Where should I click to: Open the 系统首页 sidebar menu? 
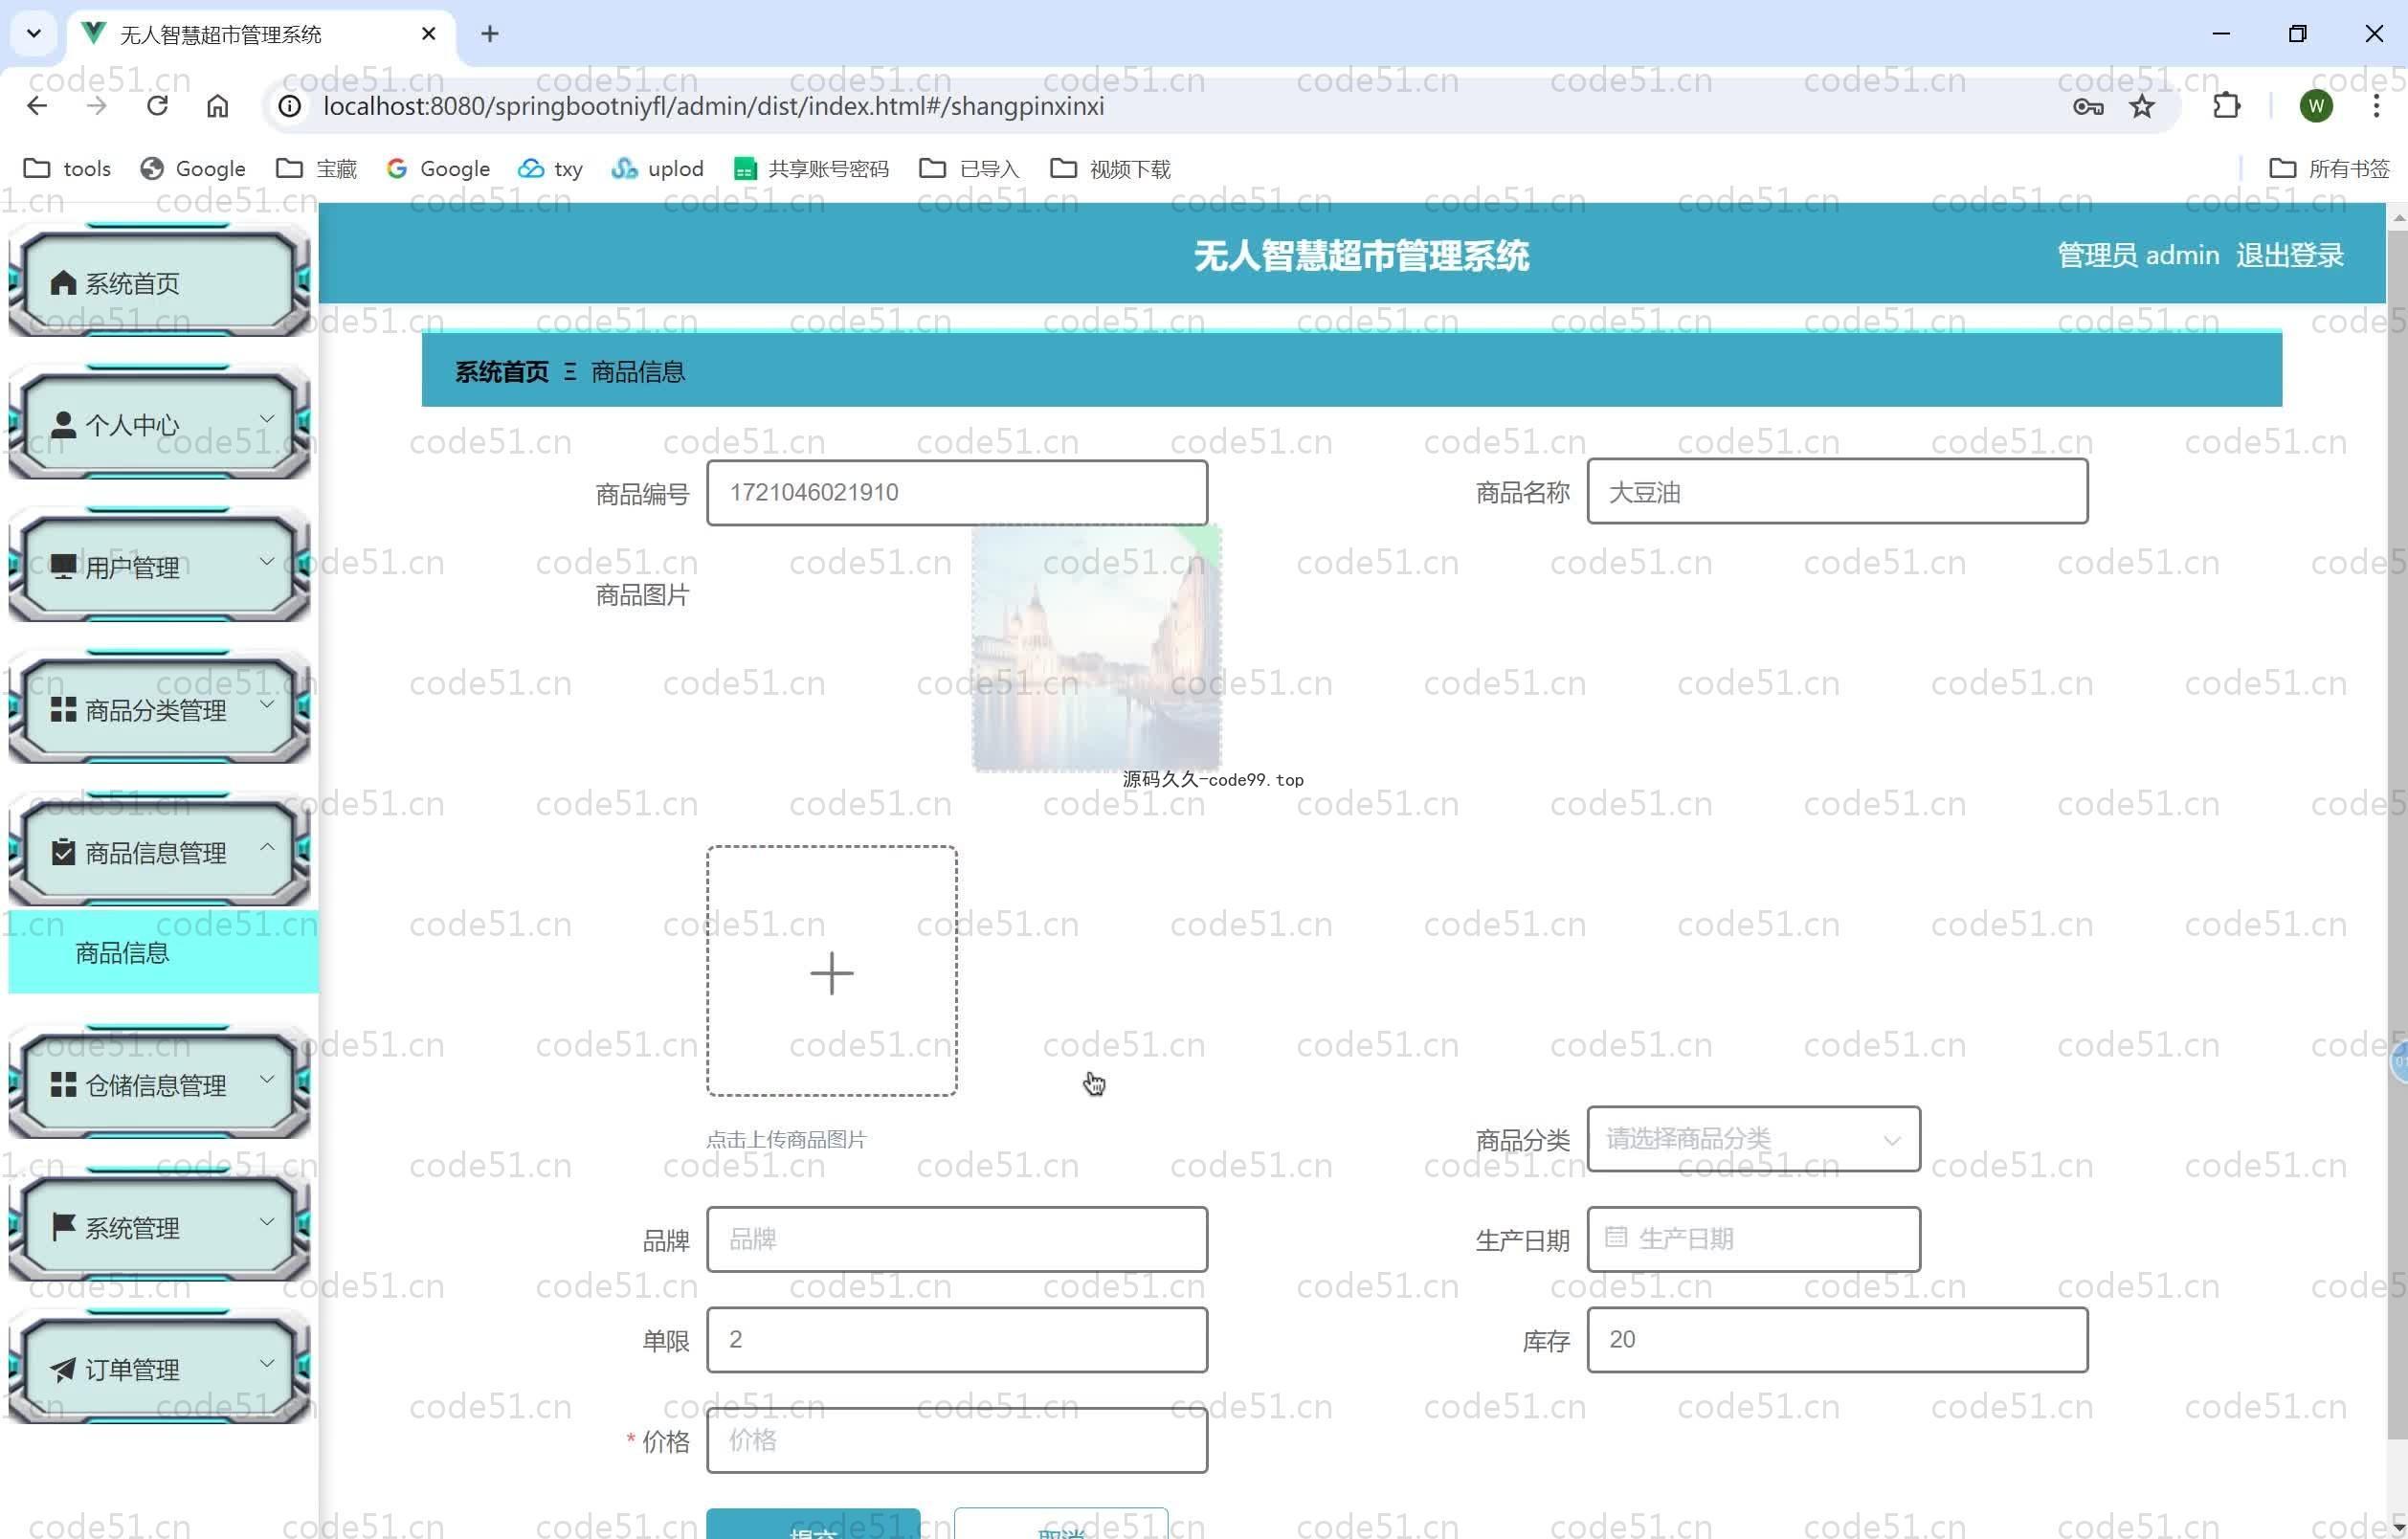point(159,283)
